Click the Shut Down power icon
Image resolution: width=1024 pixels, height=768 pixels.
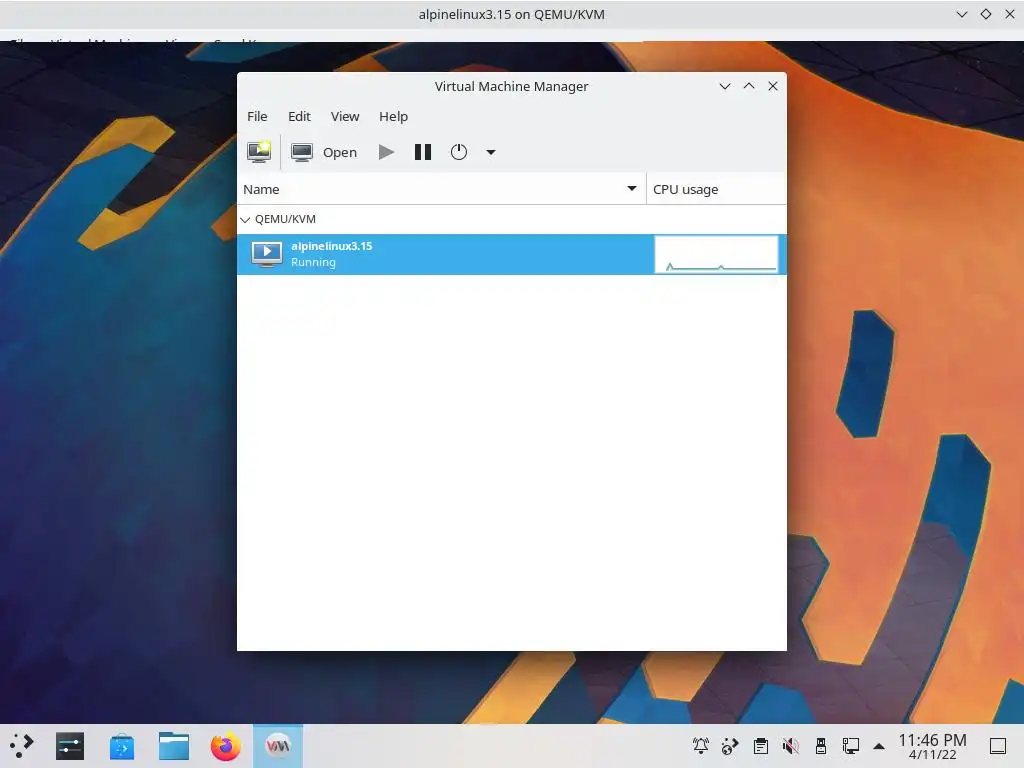458,152
